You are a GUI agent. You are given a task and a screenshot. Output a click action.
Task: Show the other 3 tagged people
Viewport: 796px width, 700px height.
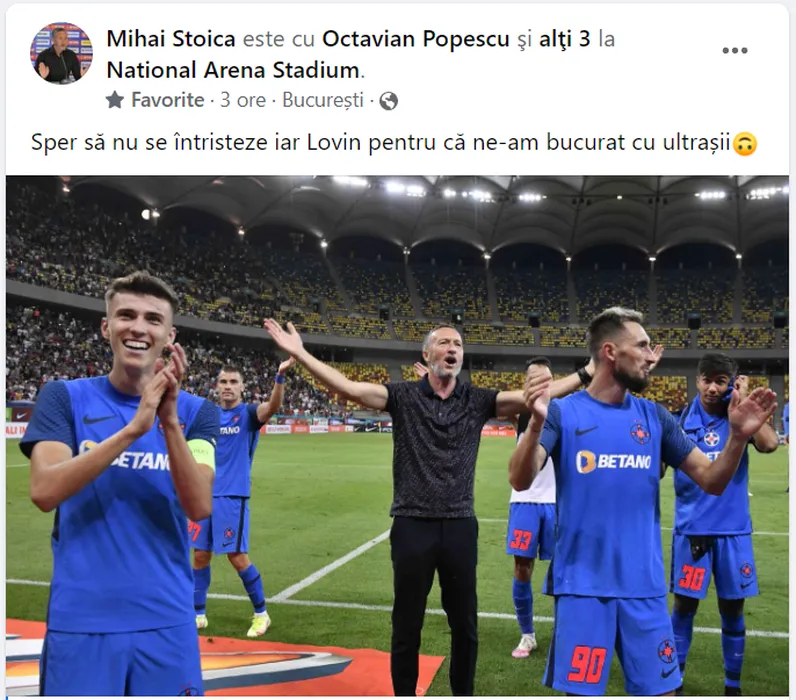point(565,39)
